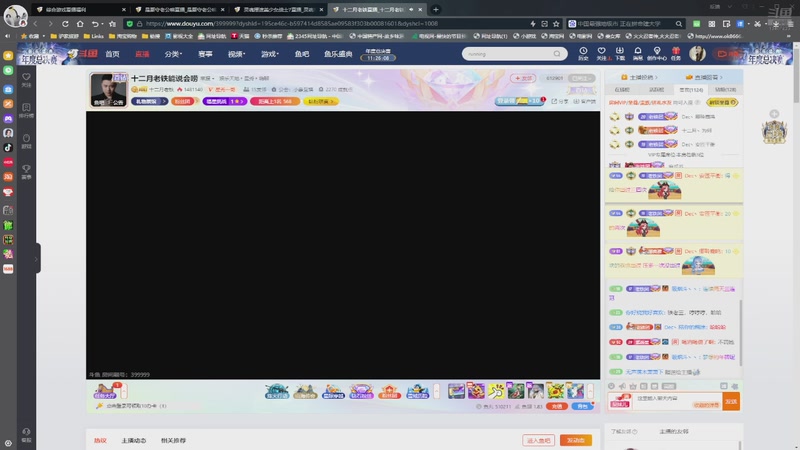
Task: Open the 赛事 menu item
Action: [205, 54]
